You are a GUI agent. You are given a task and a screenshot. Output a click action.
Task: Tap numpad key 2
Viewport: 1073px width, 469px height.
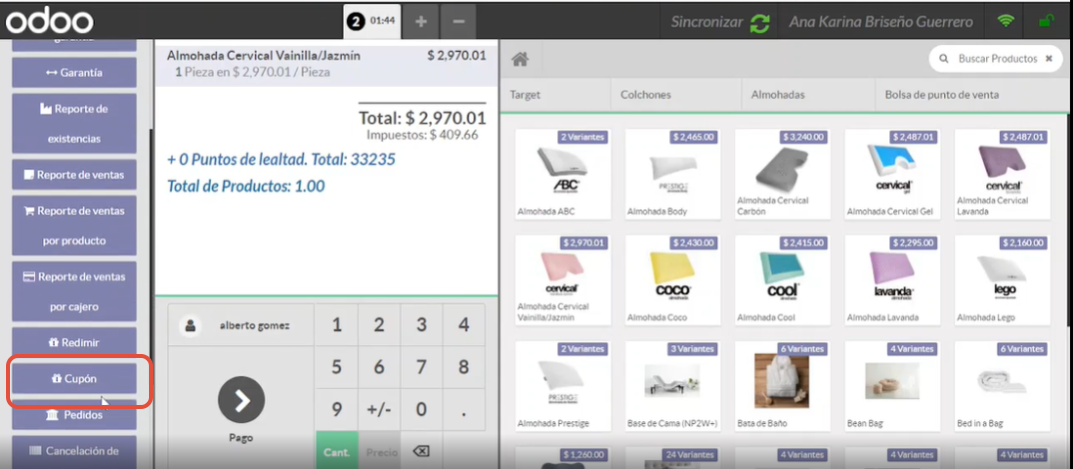[378, 325]
